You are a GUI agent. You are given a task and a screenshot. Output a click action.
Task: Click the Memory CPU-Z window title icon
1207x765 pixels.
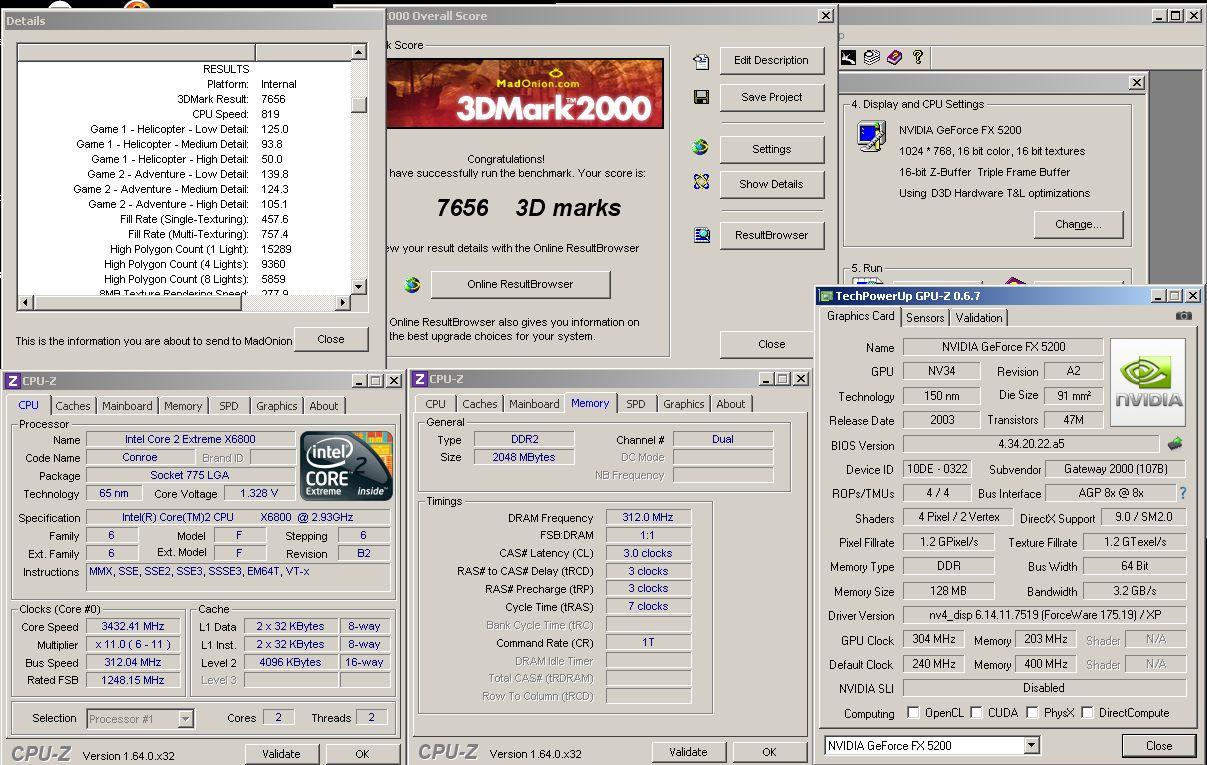[x=420, y=380]
